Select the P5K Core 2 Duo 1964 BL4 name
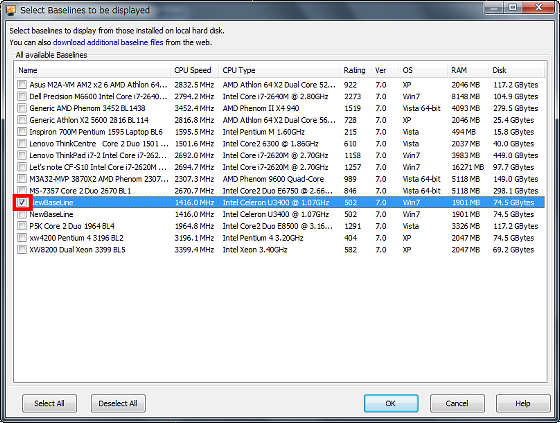The height and width of the screenshot is (423, 560). (72, 226)
